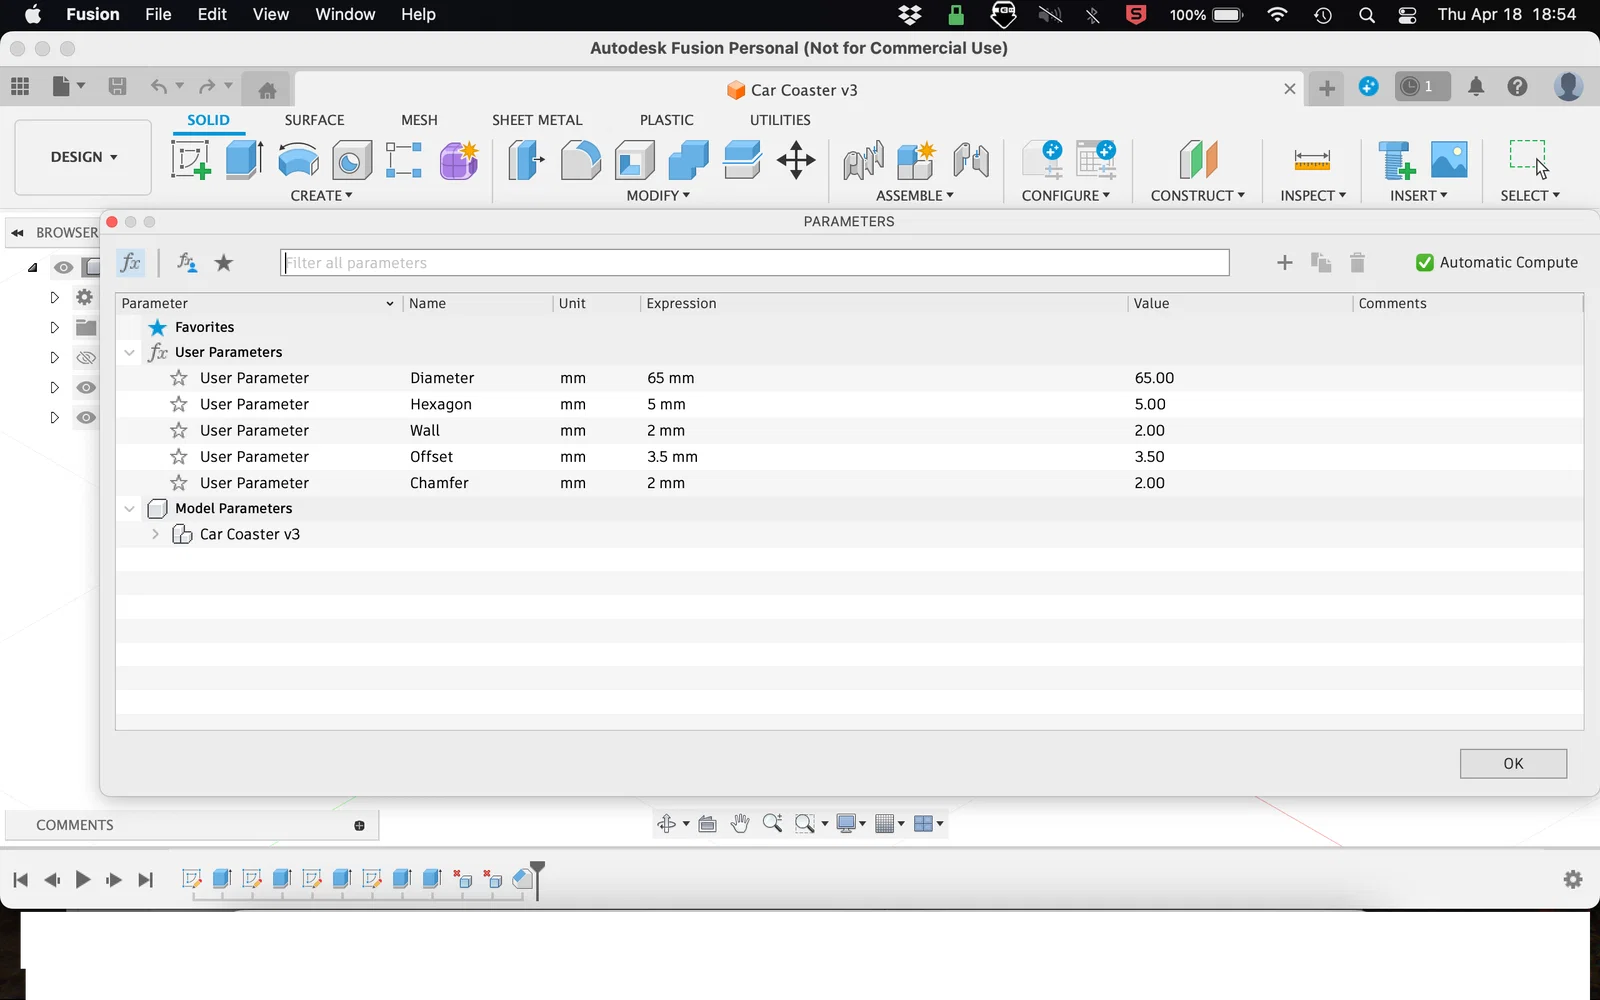
Task: Select the Measure tool
Action: 1312,160
